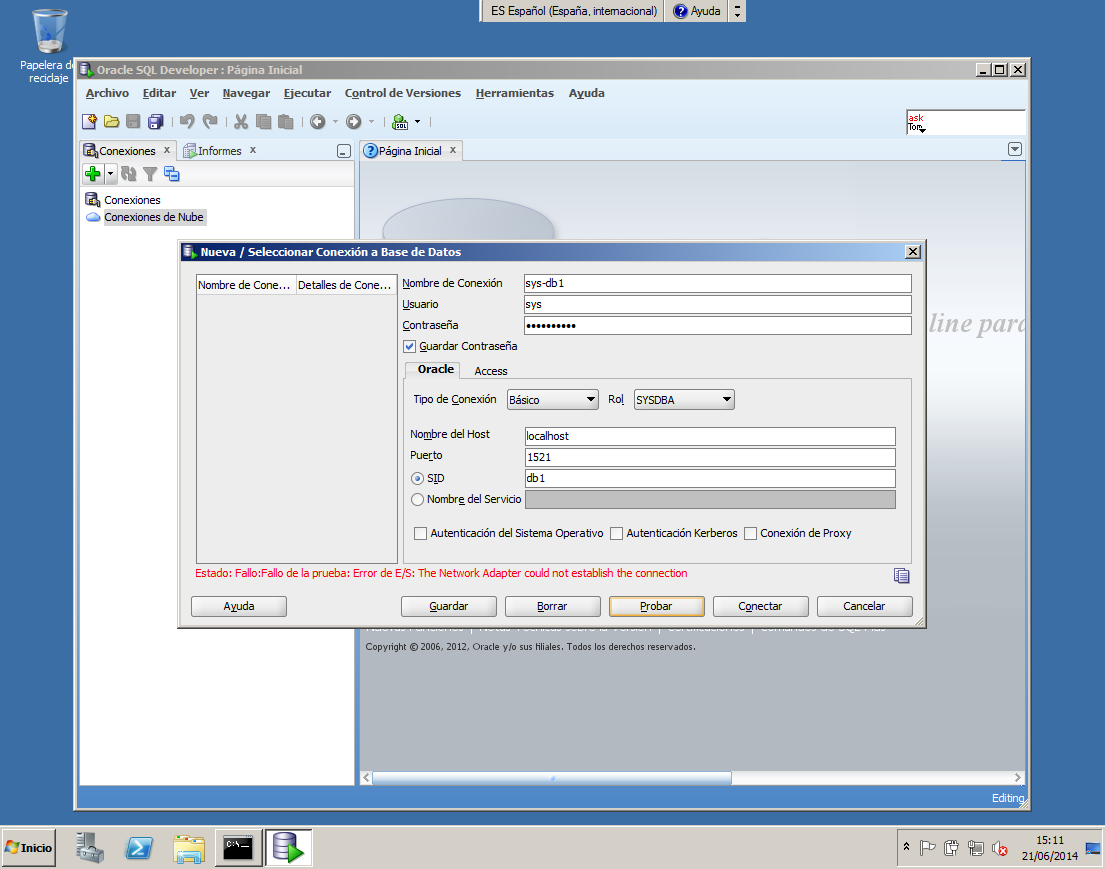Click the Back navigation arrow icon

point(318,122)
